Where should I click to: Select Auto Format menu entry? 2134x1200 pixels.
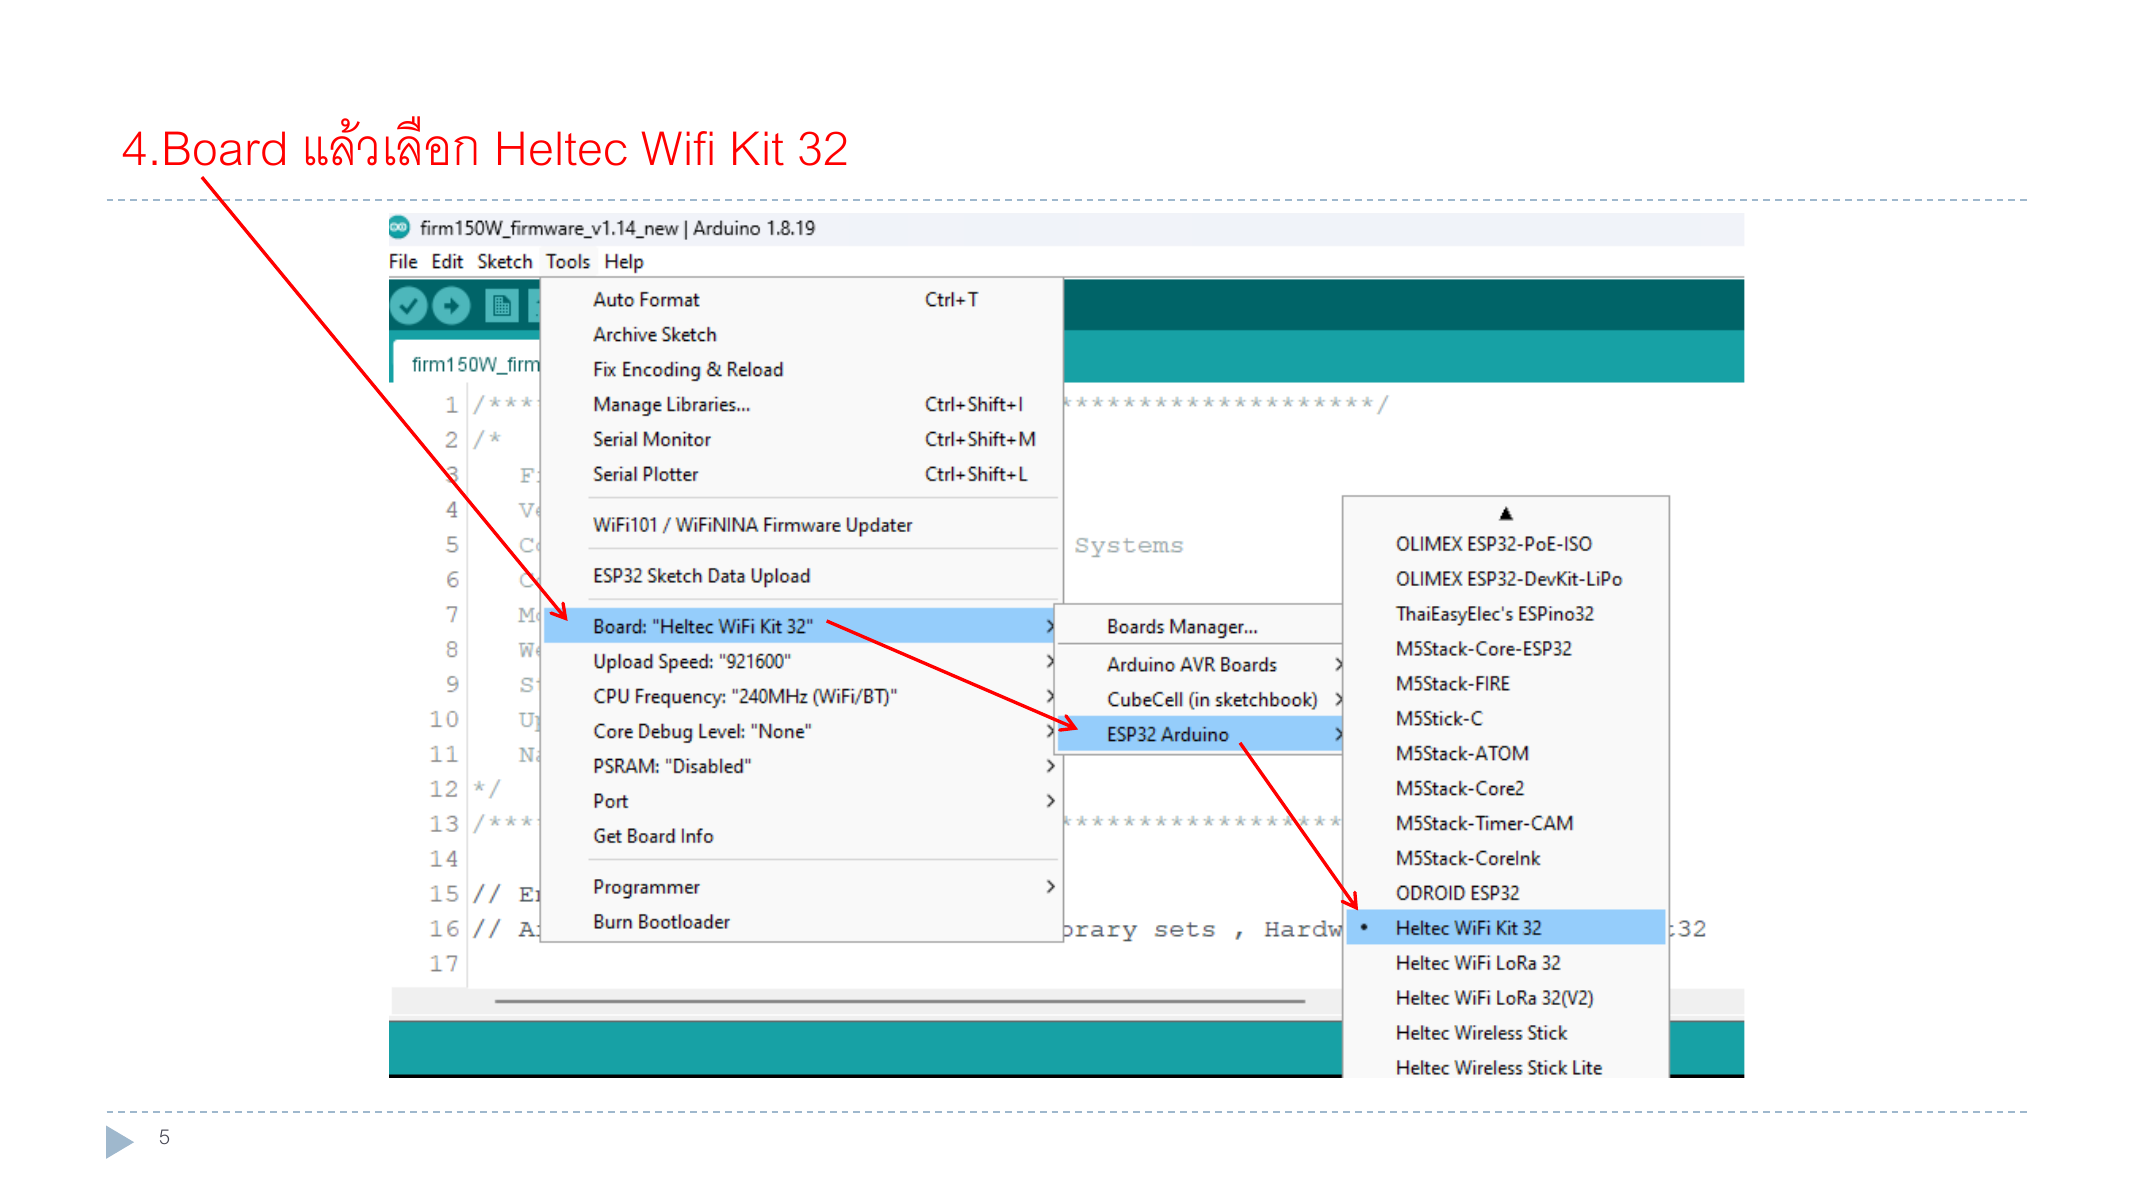pyautogui.click(x=801, y=300)
